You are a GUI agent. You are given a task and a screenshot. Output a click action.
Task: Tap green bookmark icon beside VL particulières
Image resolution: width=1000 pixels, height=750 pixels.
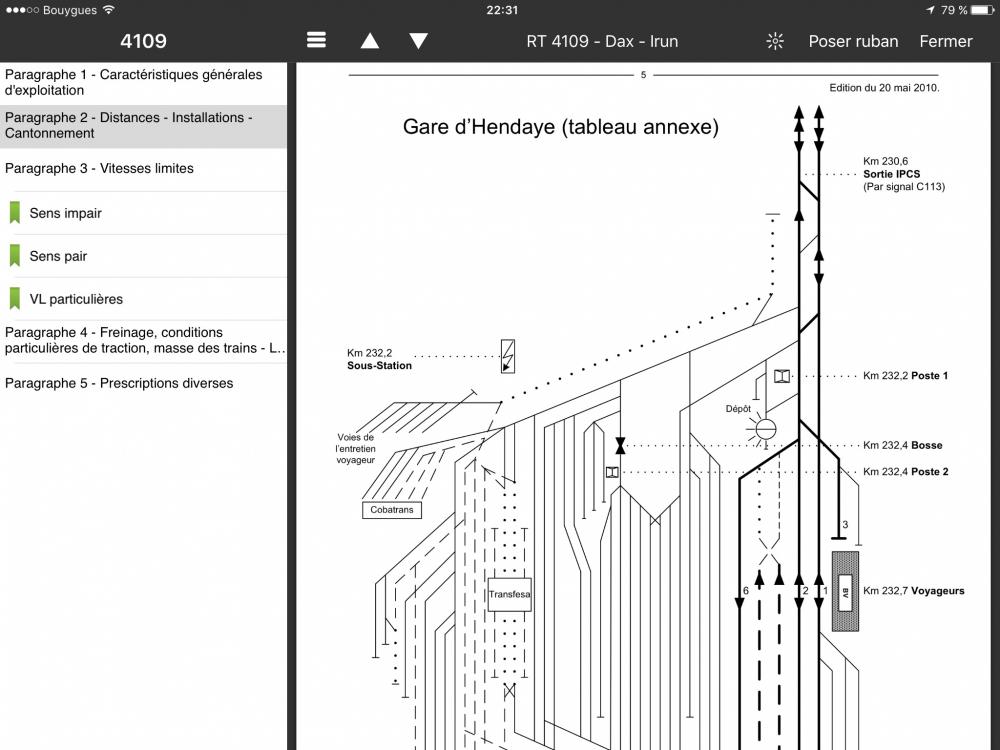15,299
